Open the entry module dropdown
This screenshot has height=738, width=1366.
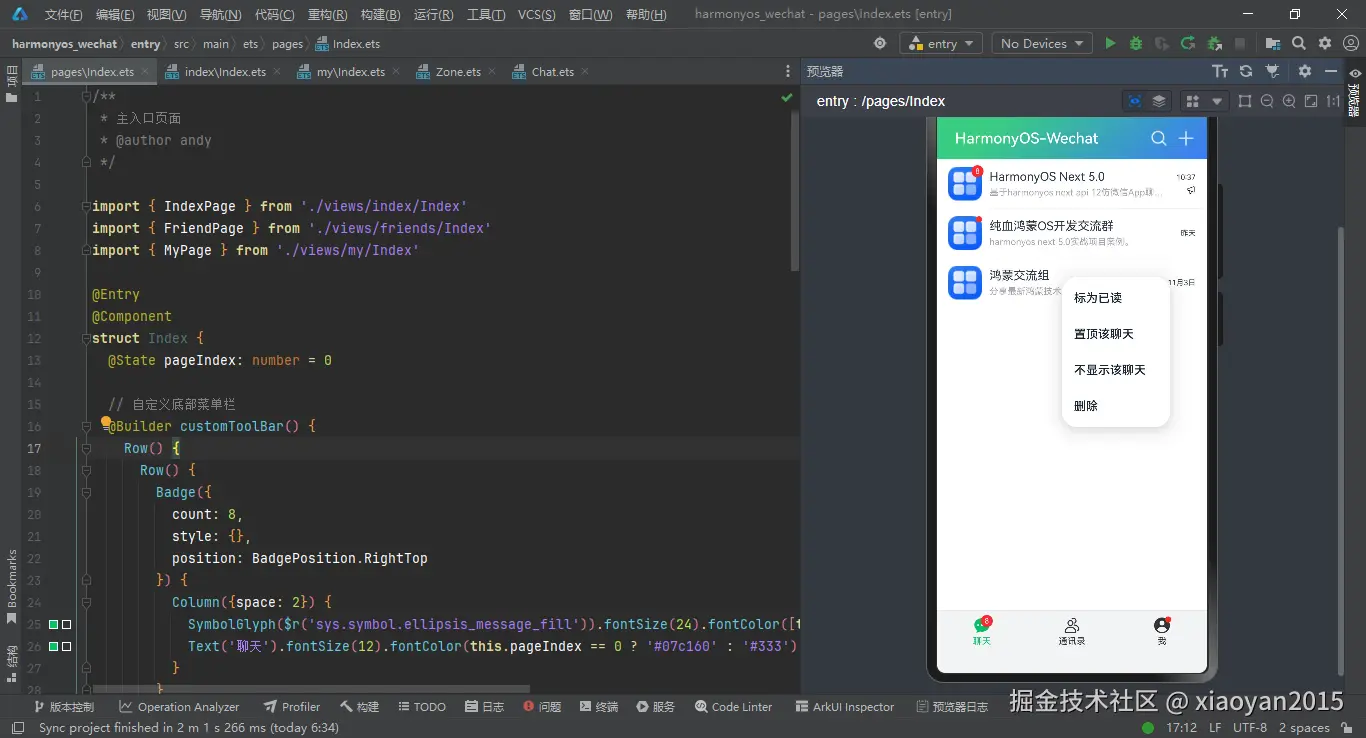(x=942, y=43)
